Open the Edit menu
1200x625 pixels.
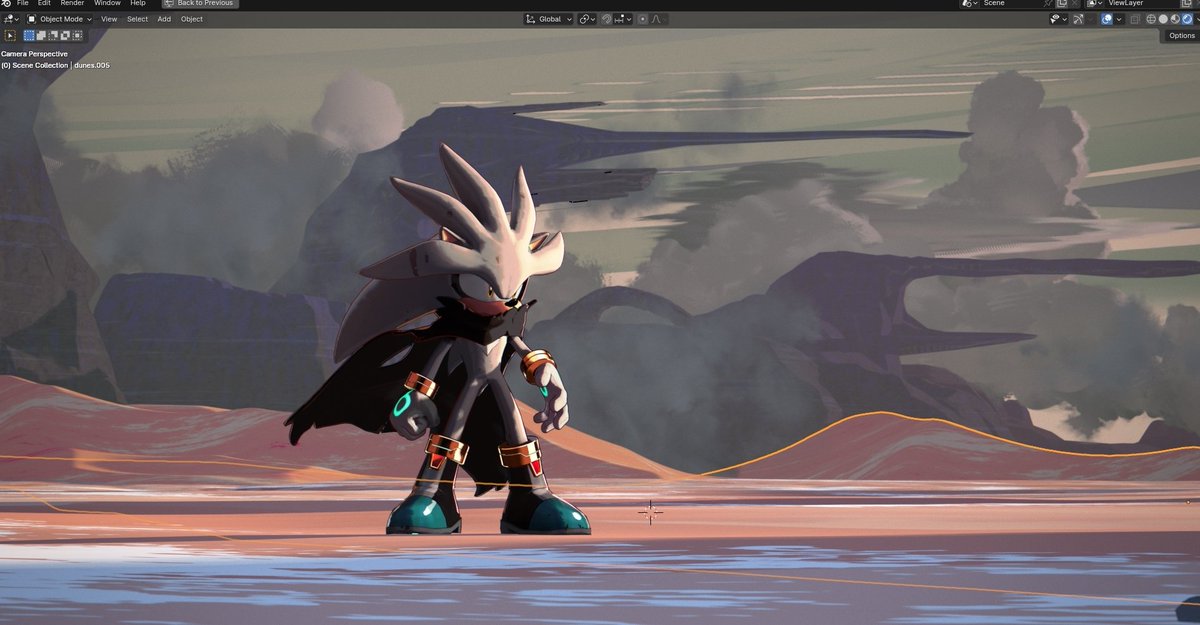click(x=44, y=3)
